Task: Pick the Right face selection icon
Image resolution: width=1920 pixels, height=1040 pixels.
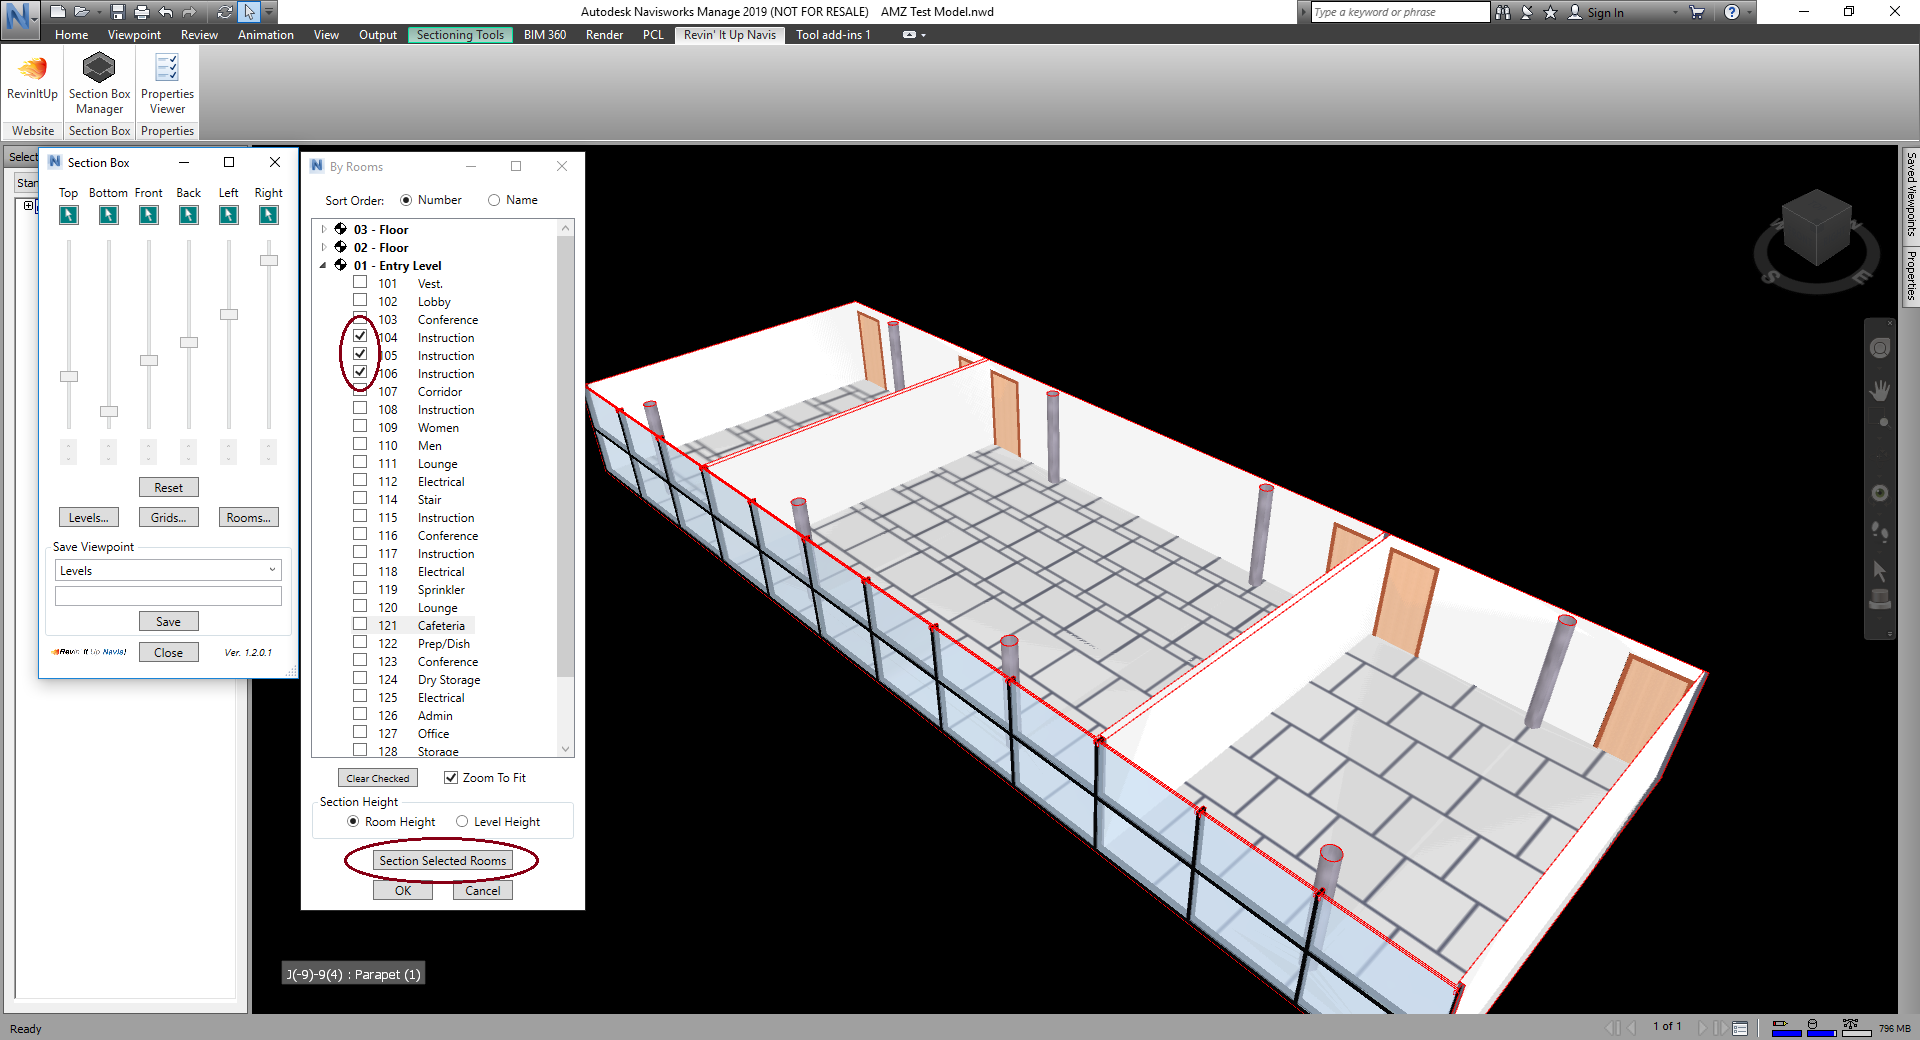Action: (x=268, y=215)
